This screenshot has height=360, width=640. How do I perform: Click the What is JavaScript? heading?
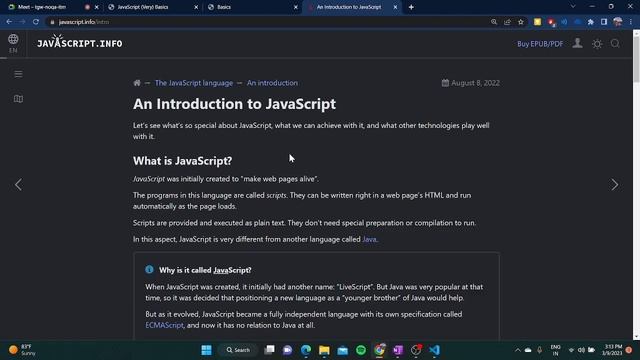click(x=182, y=161)
